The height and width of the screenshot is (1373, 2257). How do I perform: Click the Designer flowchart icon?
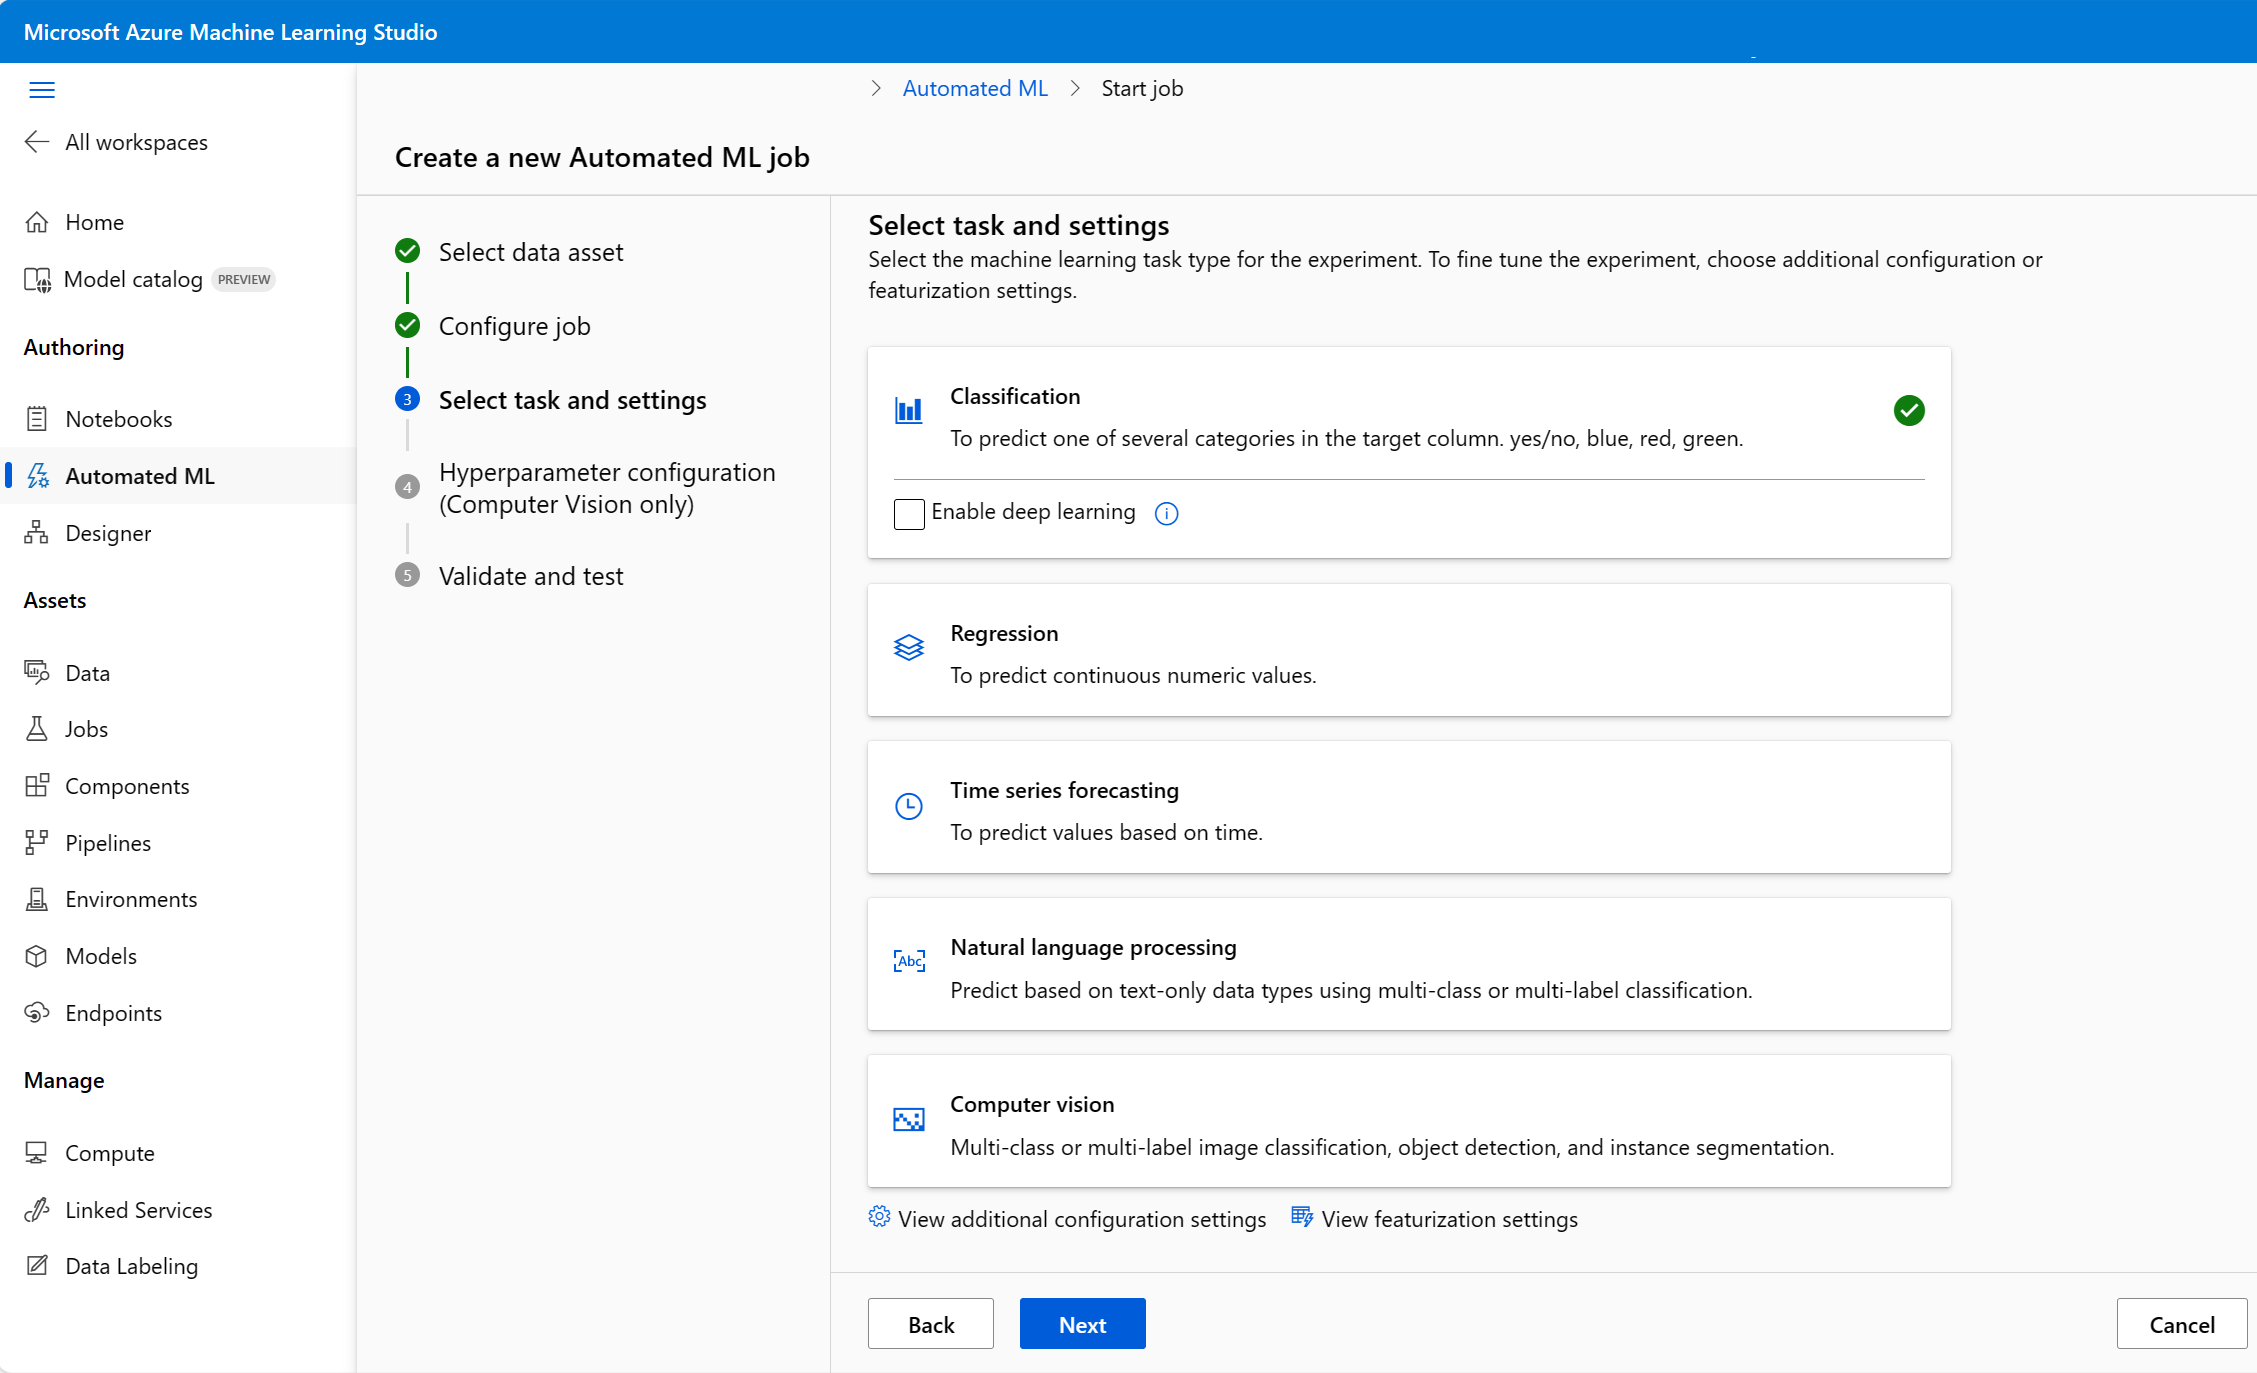[37, 533]
